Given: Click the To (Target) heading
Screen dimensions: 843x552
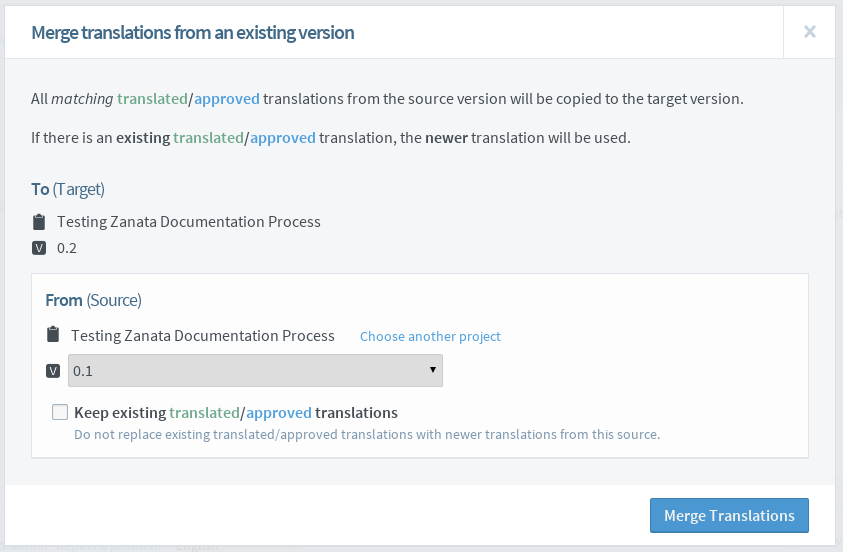Looking at the screenshot, I should tap(68, 189).
